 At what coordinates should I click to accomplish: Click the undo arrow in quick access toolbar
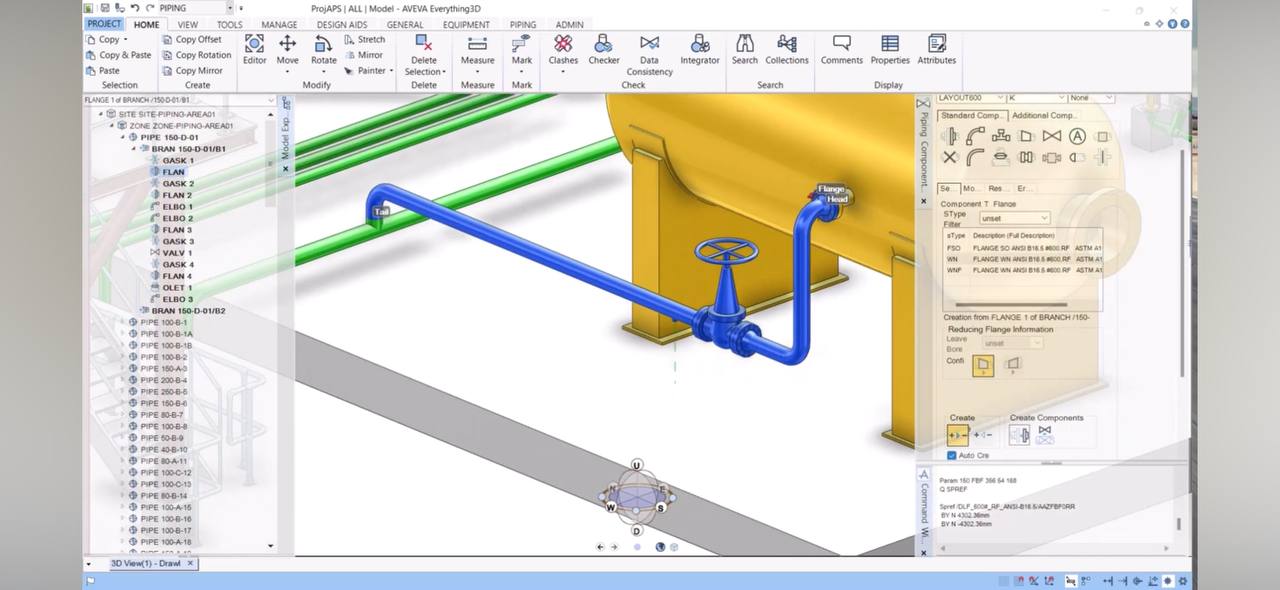pyautogui.click(x=133, y=8)
